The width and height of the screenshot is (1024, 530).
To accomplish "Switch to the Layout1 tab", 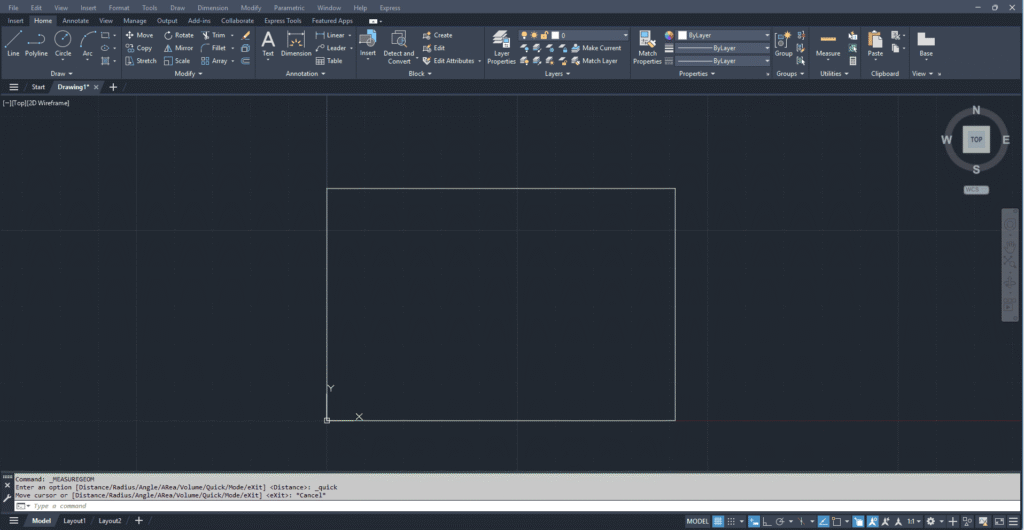I will pos(74,521).
